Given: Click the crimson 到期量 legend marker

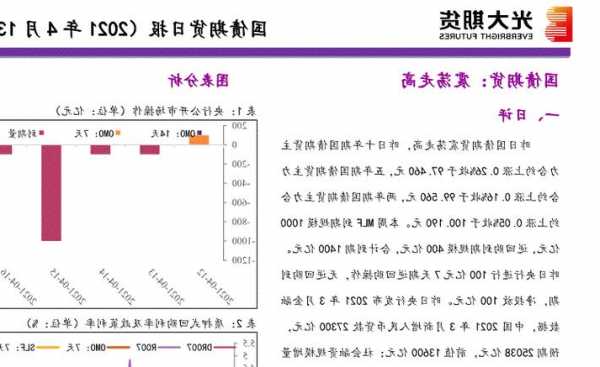Looking at the screenshot, I should pyautogui.click(x=42, y=133).
